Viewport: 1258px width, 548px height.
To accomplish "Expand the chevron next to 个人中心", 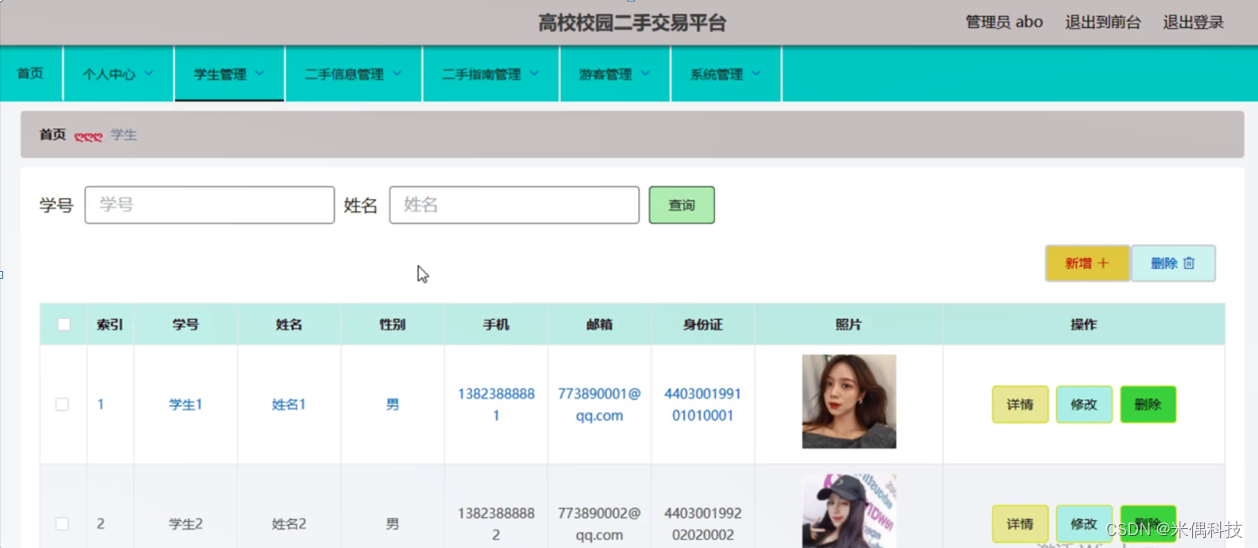I will click(149, 73).
